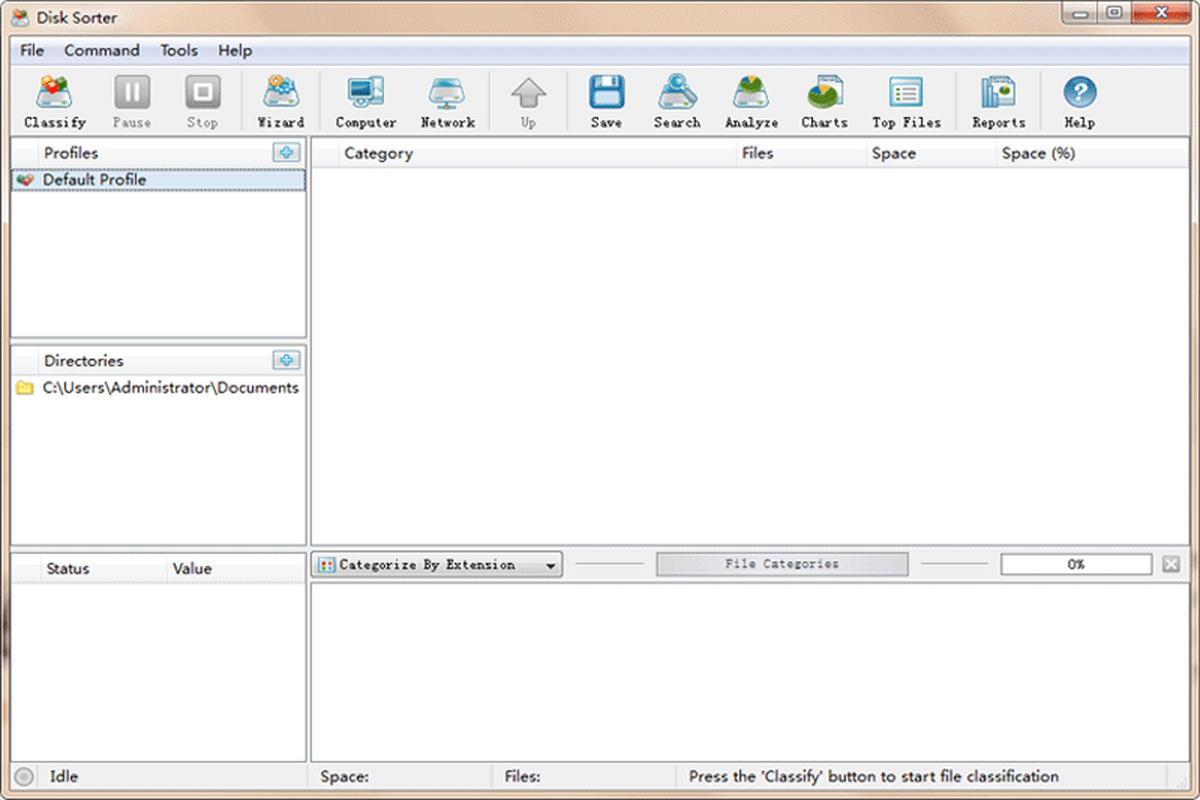Open the Reports icon

tap(998, 100)
